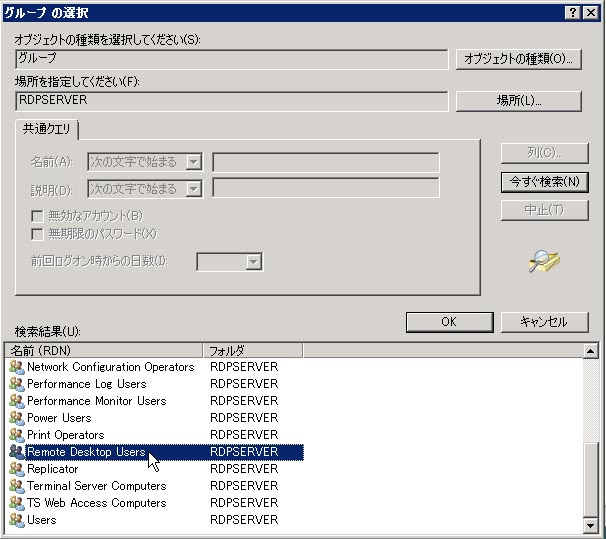Click RDPSERVER folder cell in the Replicator row
The image size is (606, 539).
[x=244, y=469]
